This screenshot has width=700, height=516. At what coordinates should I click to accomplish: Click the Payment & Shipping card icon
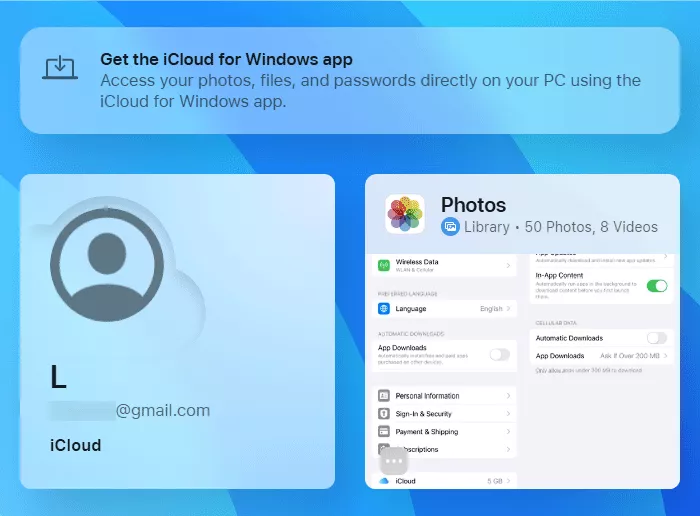click(383, 431)
